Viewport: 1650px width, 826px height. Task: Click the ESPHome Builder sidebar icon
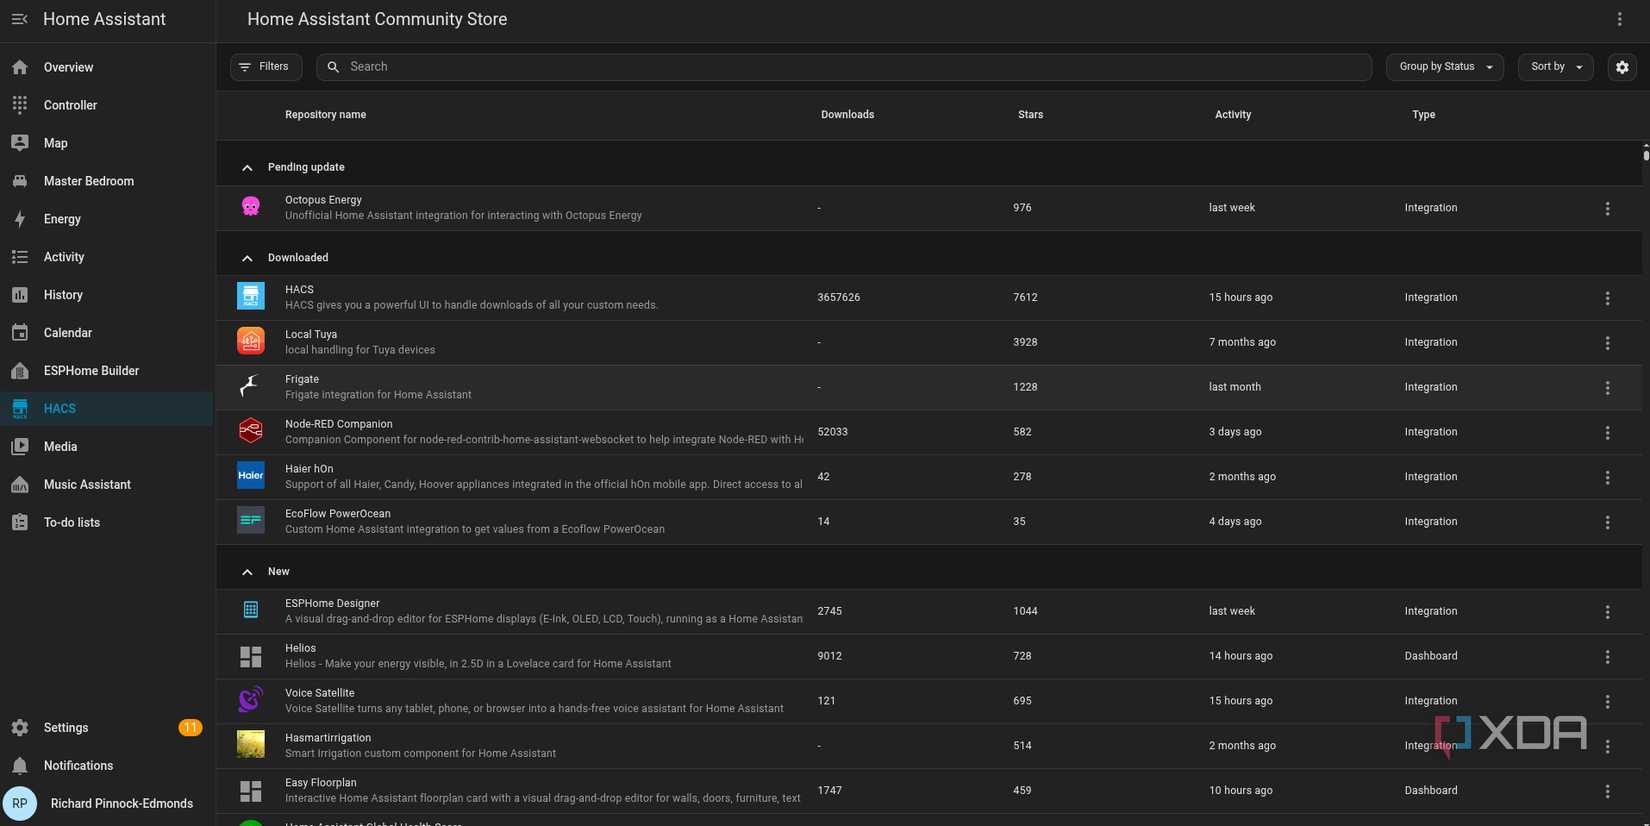coord(20,371)
